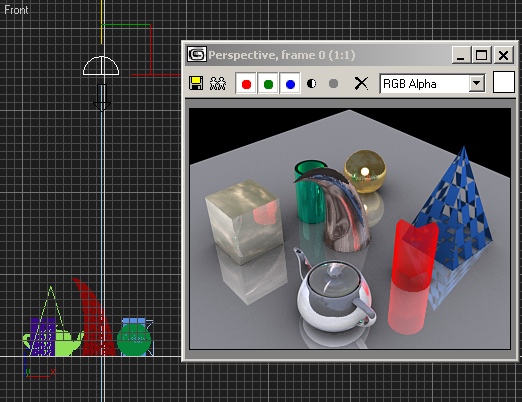This screenshot has width=522, height=402.
Task: Save the rendered bitmap with the floppy icon
Action: (196, 83)
